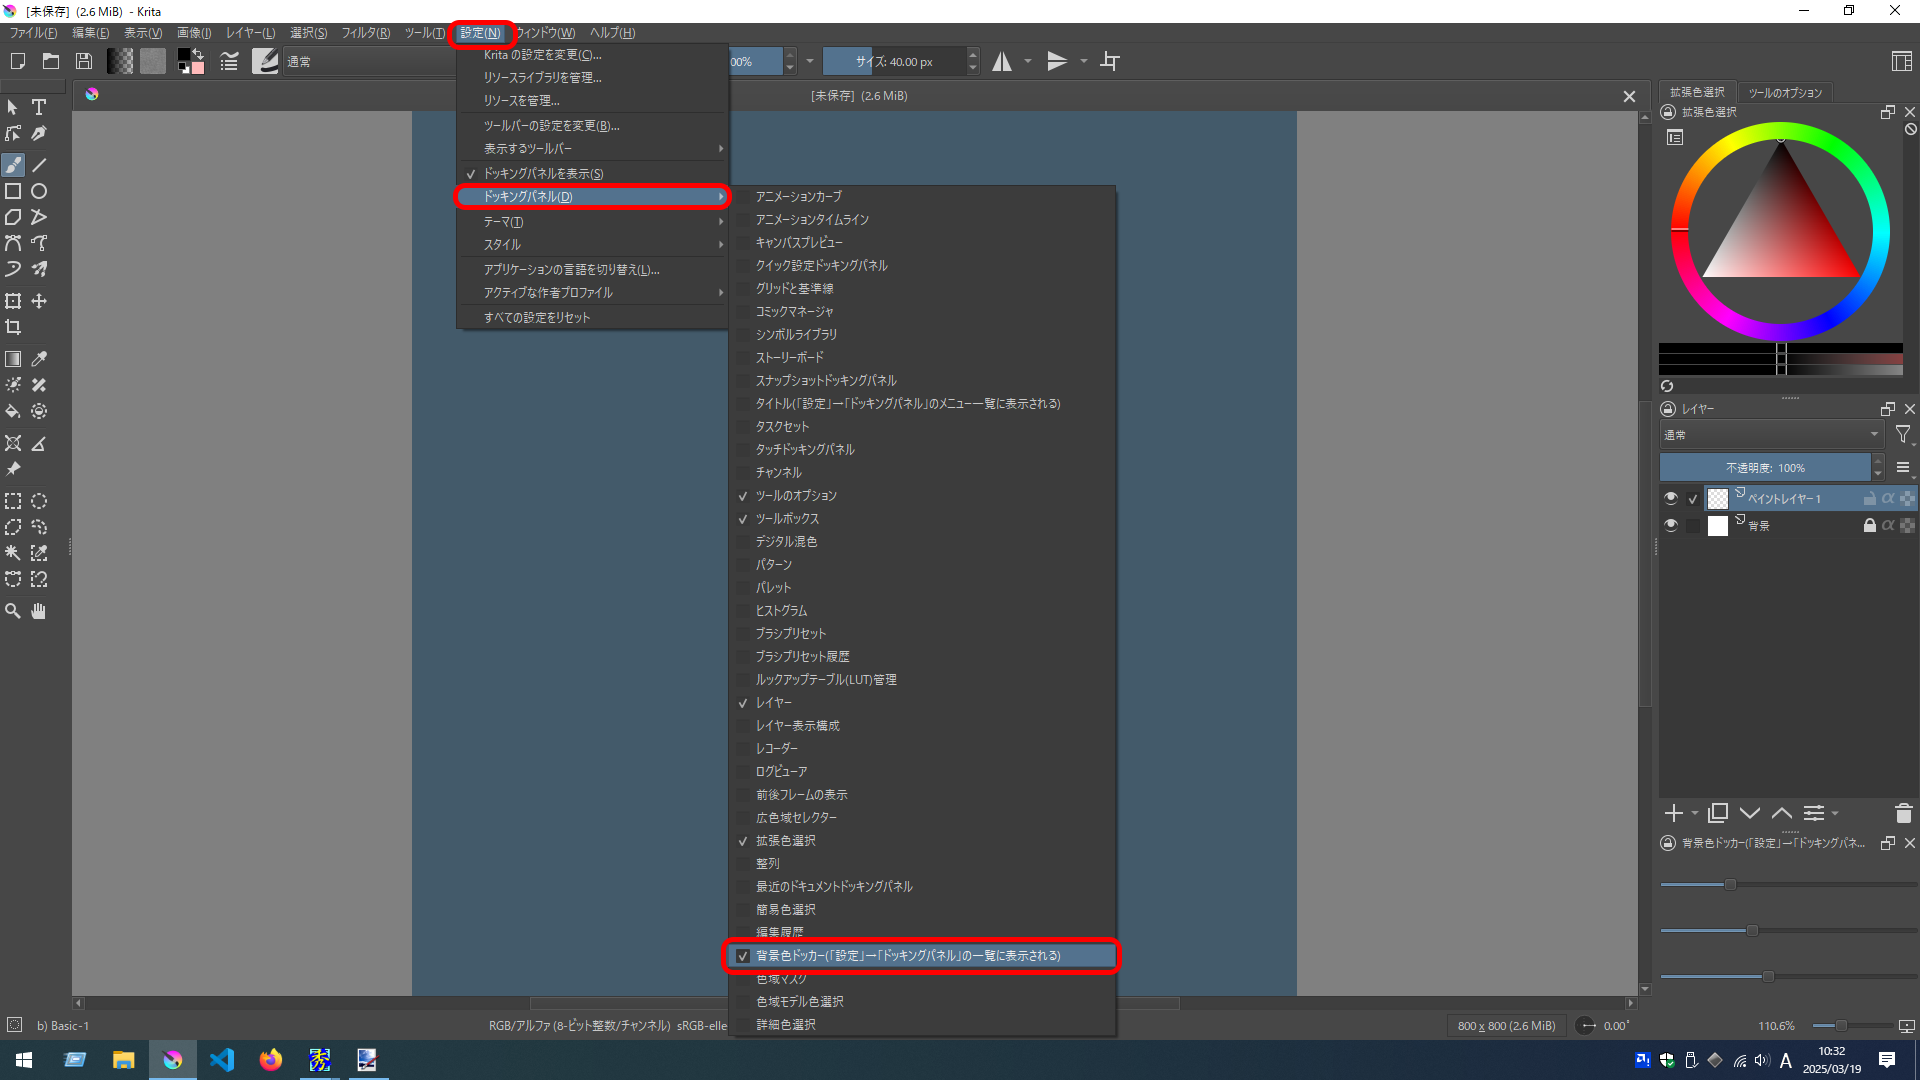
Task: Launch Firefox from the taskbar
Action: tap(271, 1059)
